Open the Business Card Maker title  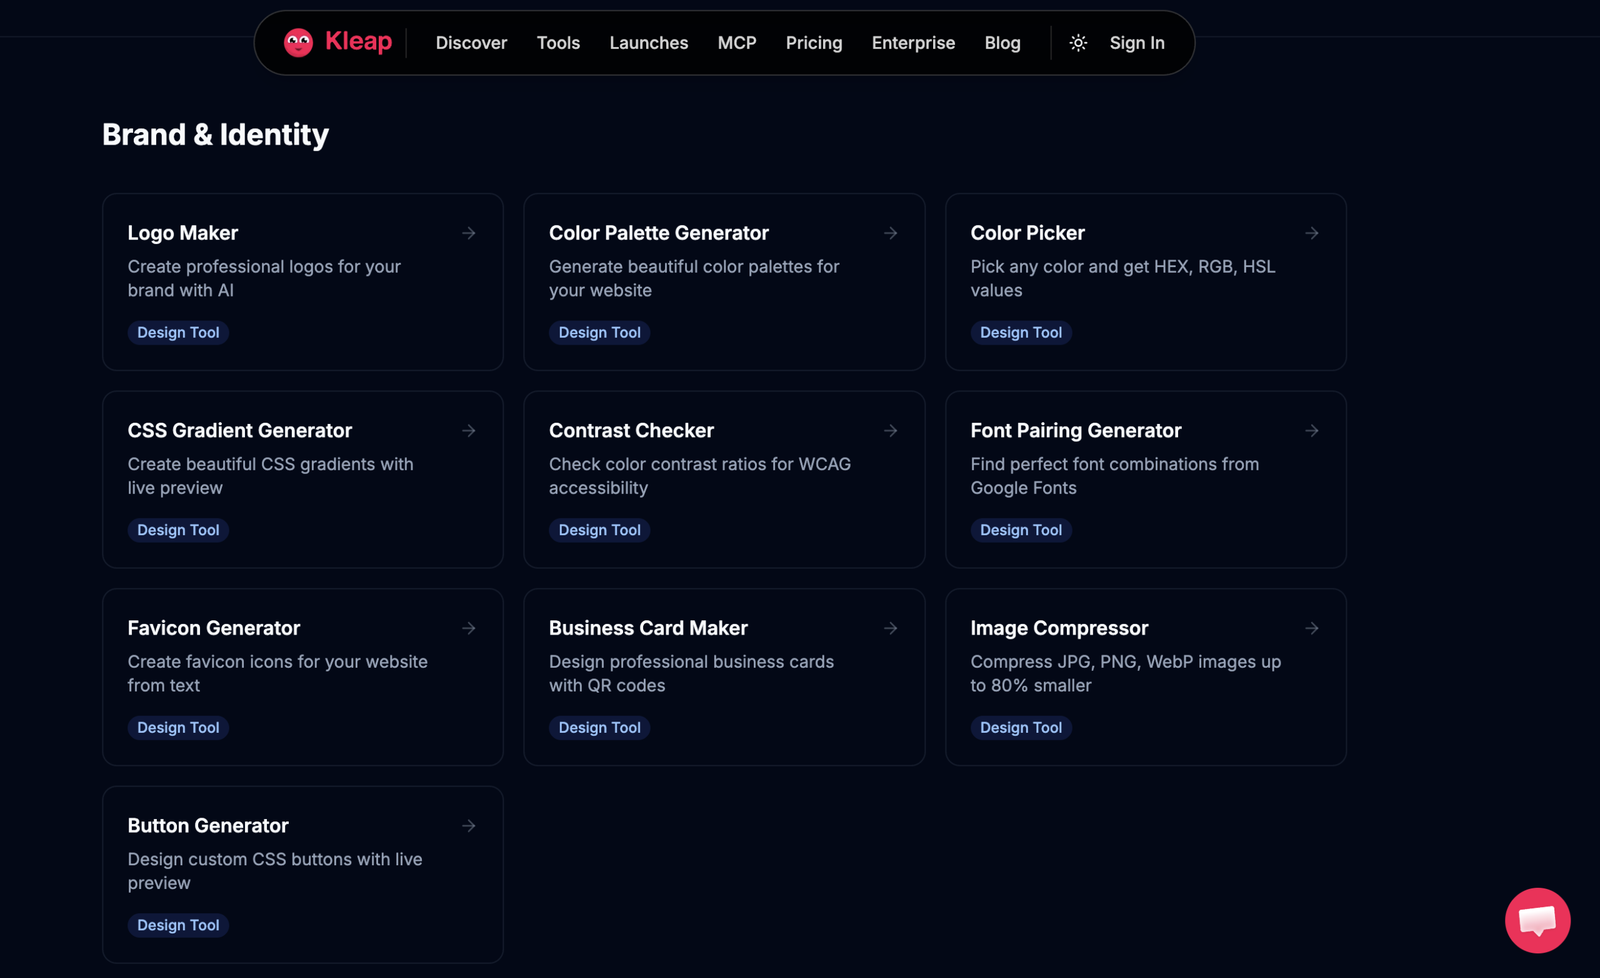coord(648,628)
